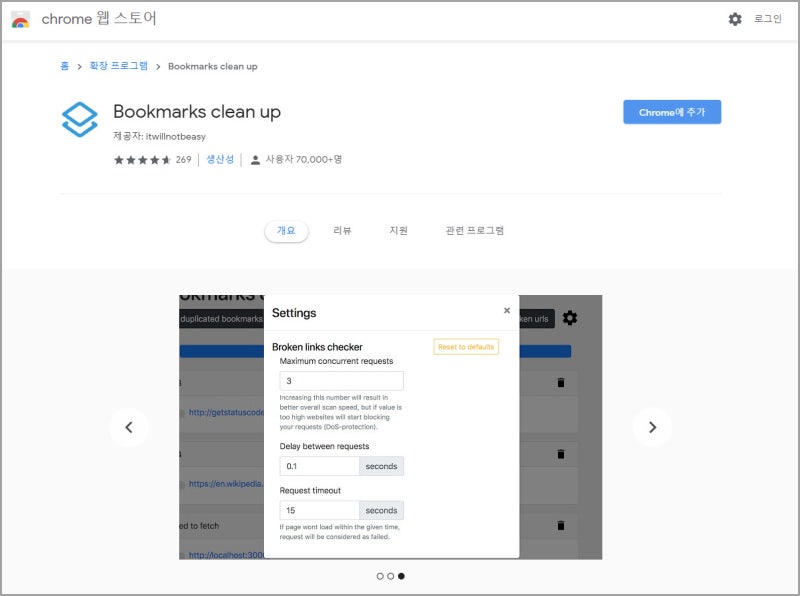Select the 개요 tab
The image size is (800, 596).
[286, 231]
